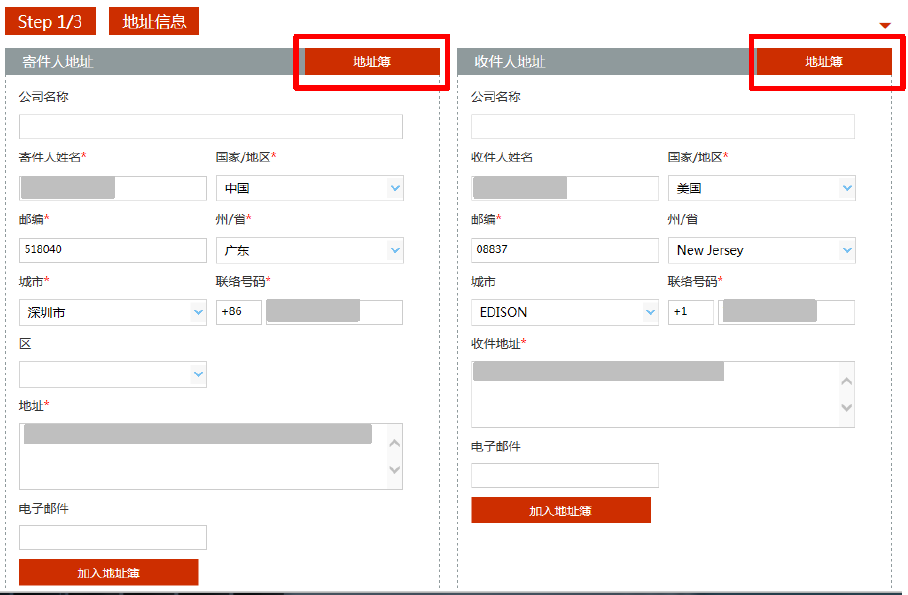Open recipient state dropdown showing New Jersey
Screen dimensions: 908x595
point(761,250)
